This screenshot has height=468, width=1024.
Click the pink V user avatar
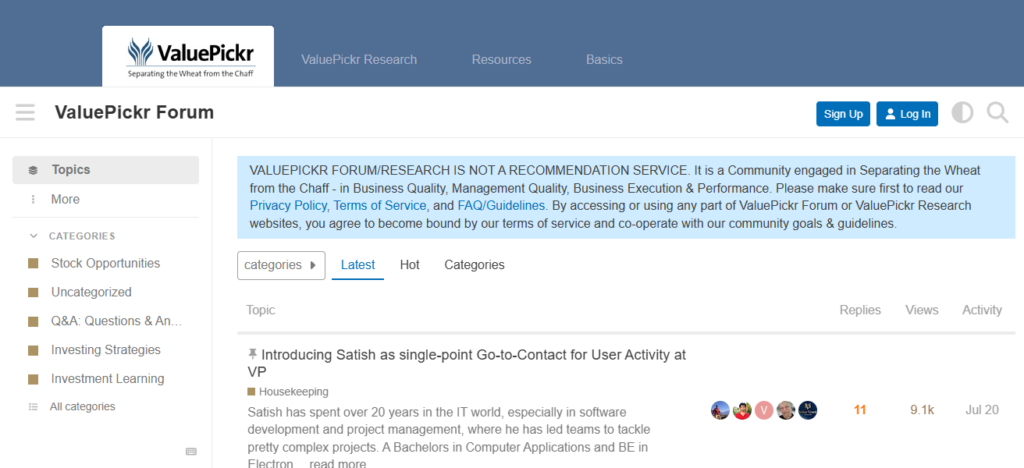pos(764,410)
